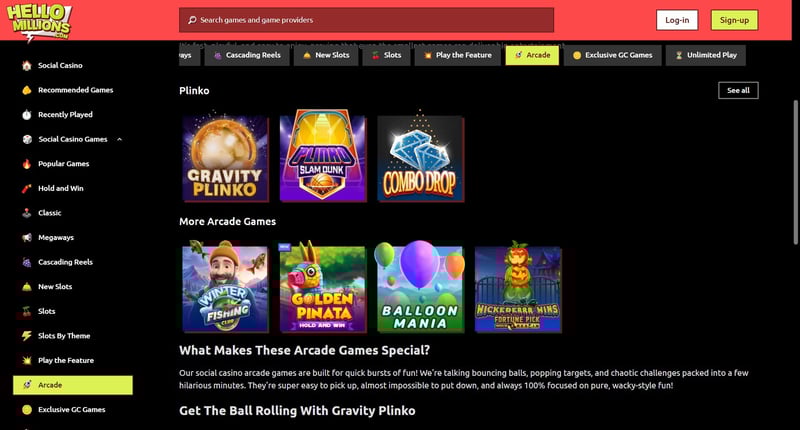
Task: Click the Sign-up button
Action: [x=734, y=20]
